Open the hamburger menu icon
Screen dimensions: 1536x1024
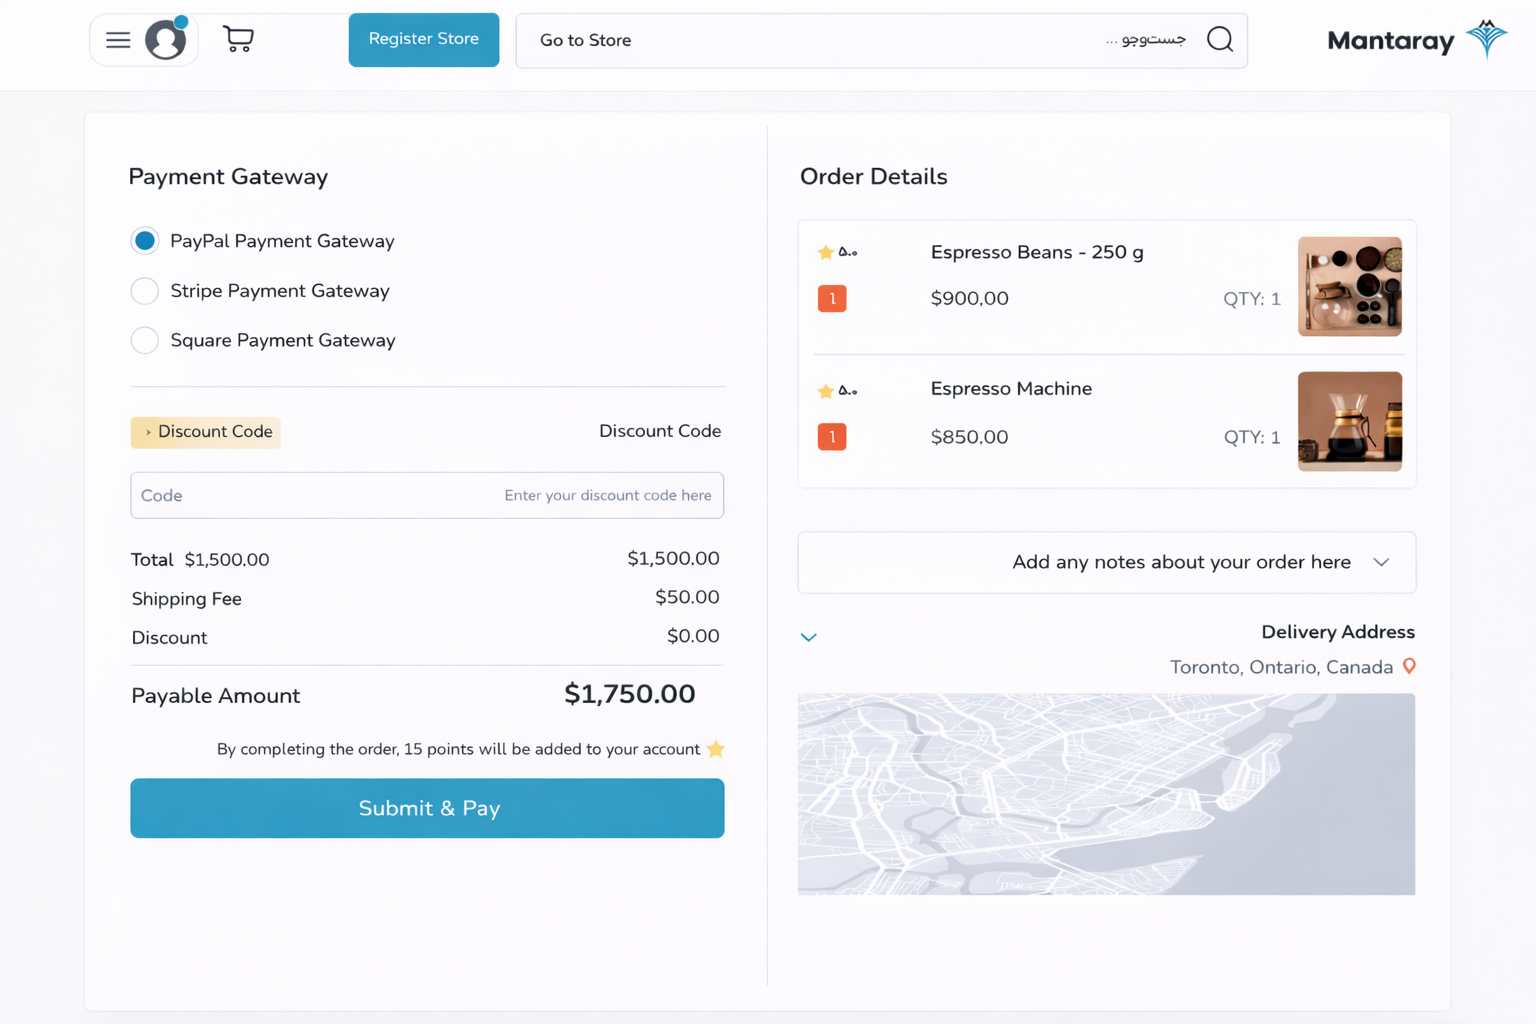118,40
